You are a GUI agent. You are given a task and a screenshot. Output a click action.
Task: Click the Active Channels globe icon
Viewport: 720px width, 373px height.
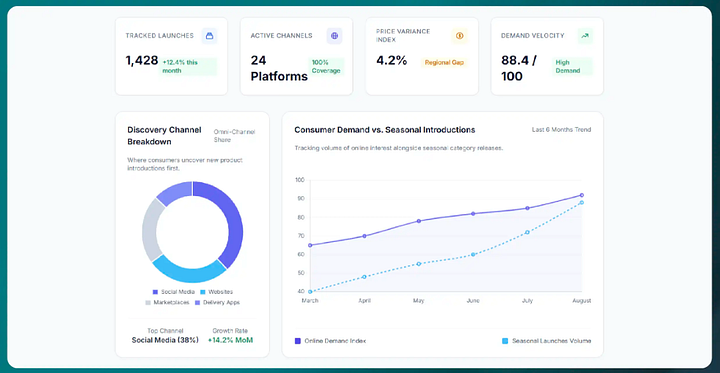coord(334,36)
